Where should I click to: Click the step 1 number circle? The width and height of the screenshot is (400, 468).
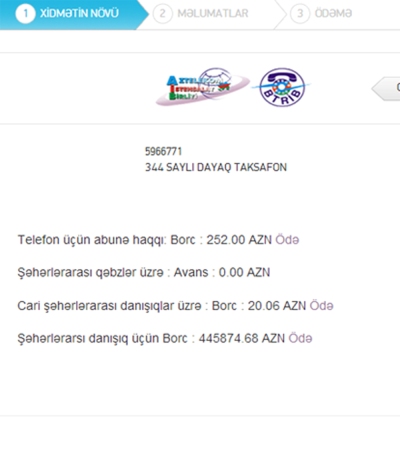(25, 14)
